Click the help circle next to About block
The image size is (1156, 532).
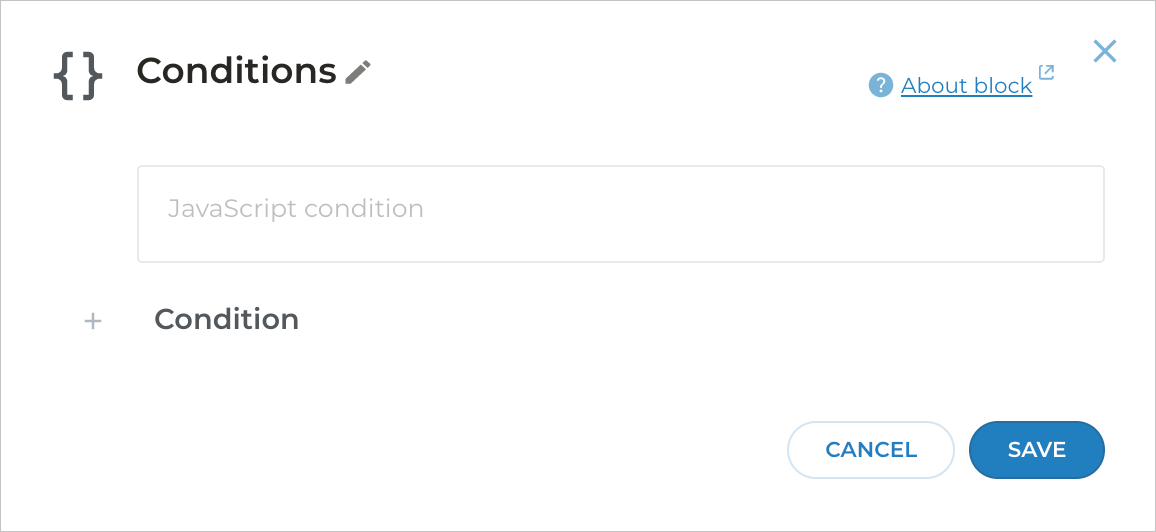click(x=880, y=86)
